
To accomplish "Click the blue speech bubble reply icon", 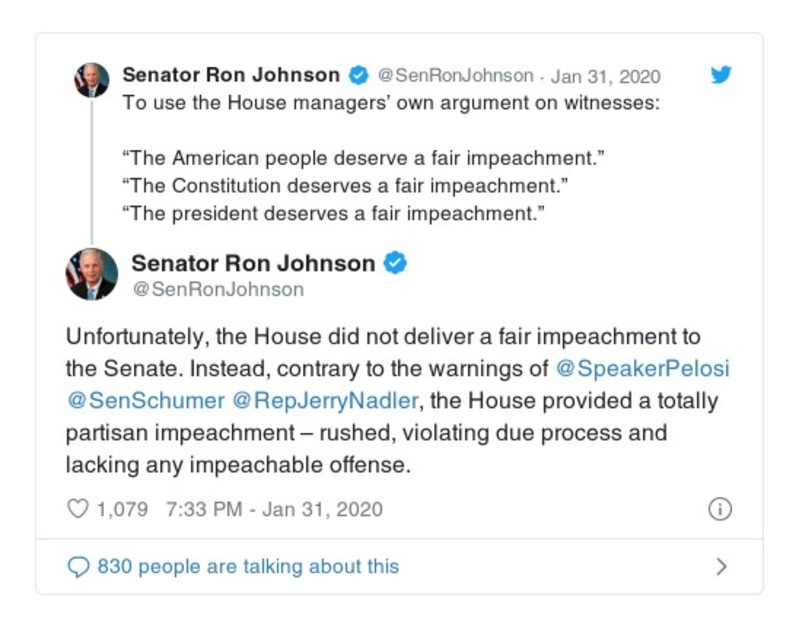I will point(78,567).
